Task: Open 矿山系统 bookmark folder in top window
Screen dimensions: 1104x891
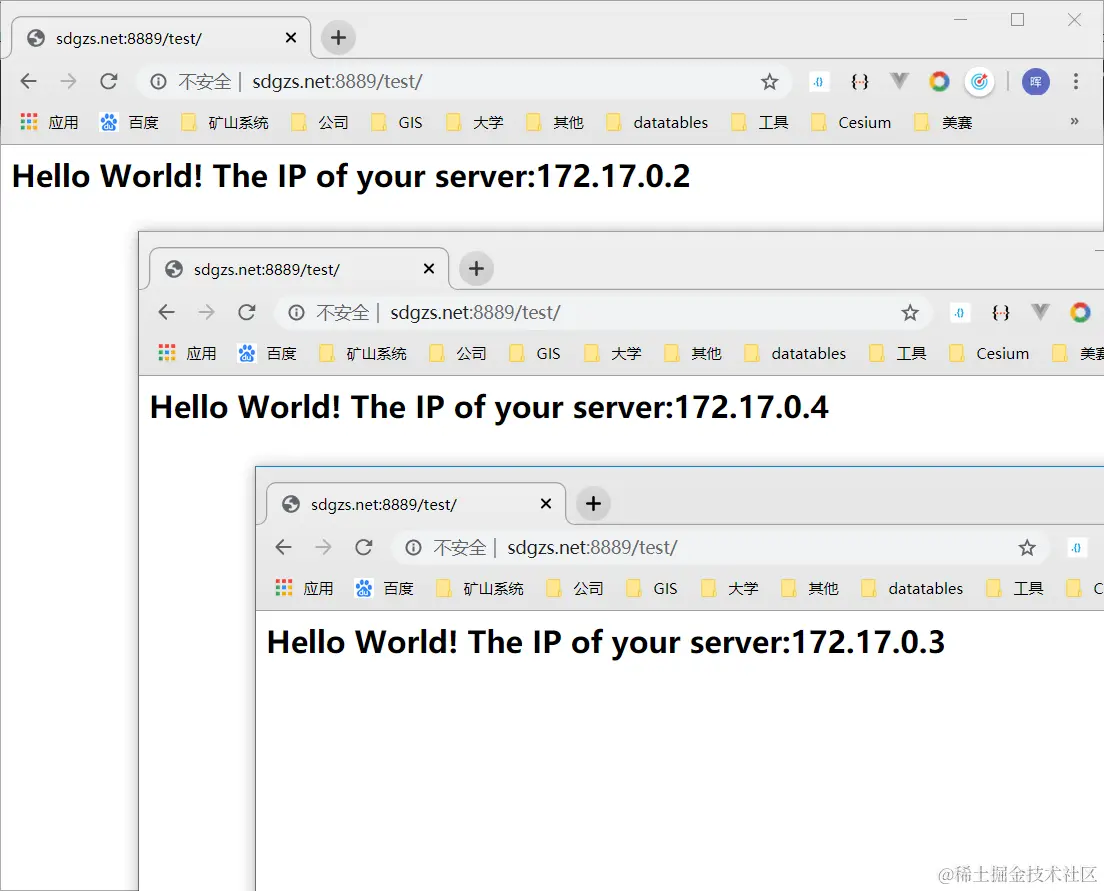Action: [x=225, y=123]
